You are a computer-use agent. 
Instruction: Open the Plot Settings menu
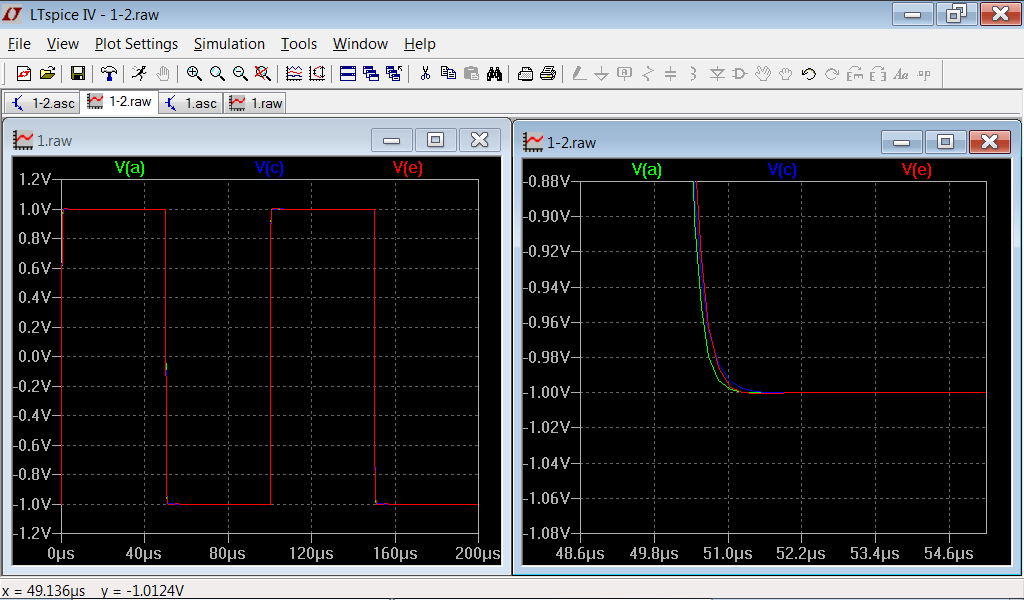point(136,44)
